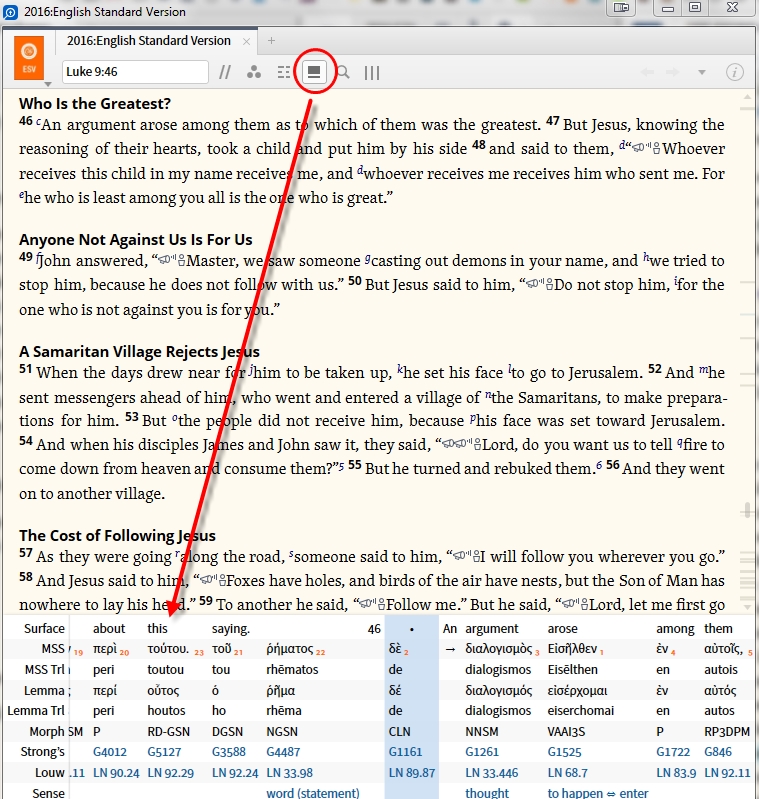Click the 'Lemma Trl' row label

[x=36, y=710]
